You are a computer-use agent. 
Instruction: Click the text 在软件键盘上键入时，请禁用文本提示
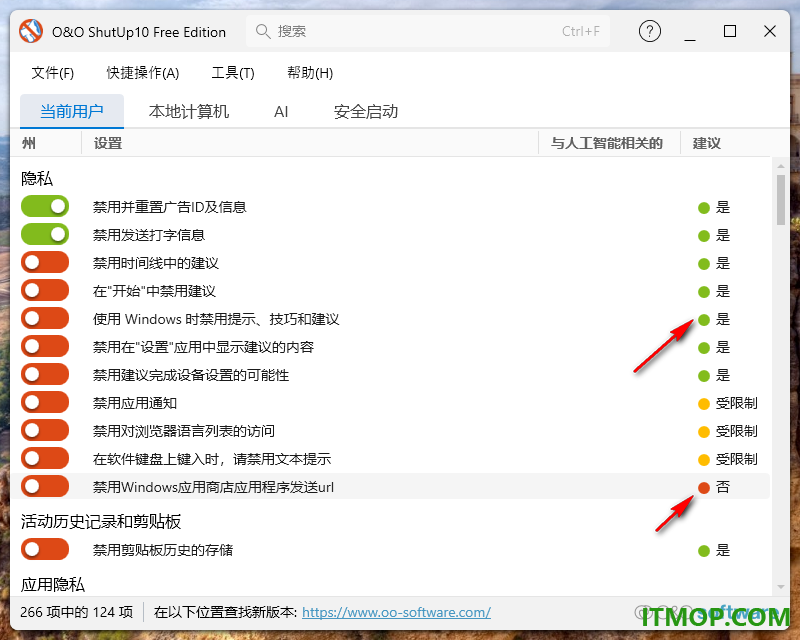(212, 459)
